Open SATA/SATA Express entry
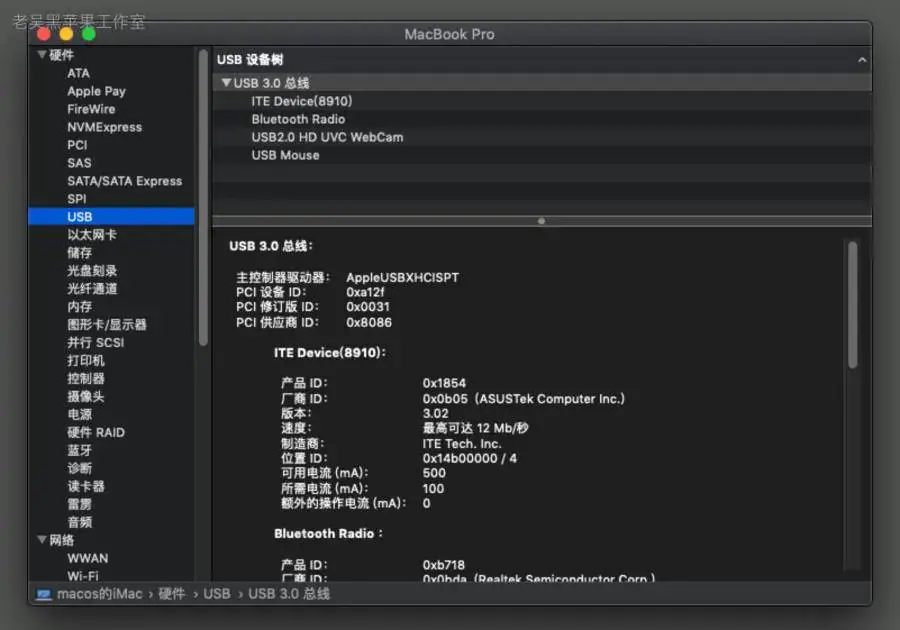This screenshot has height=630, width=900. pyautogui.click(x=125, y=181)
